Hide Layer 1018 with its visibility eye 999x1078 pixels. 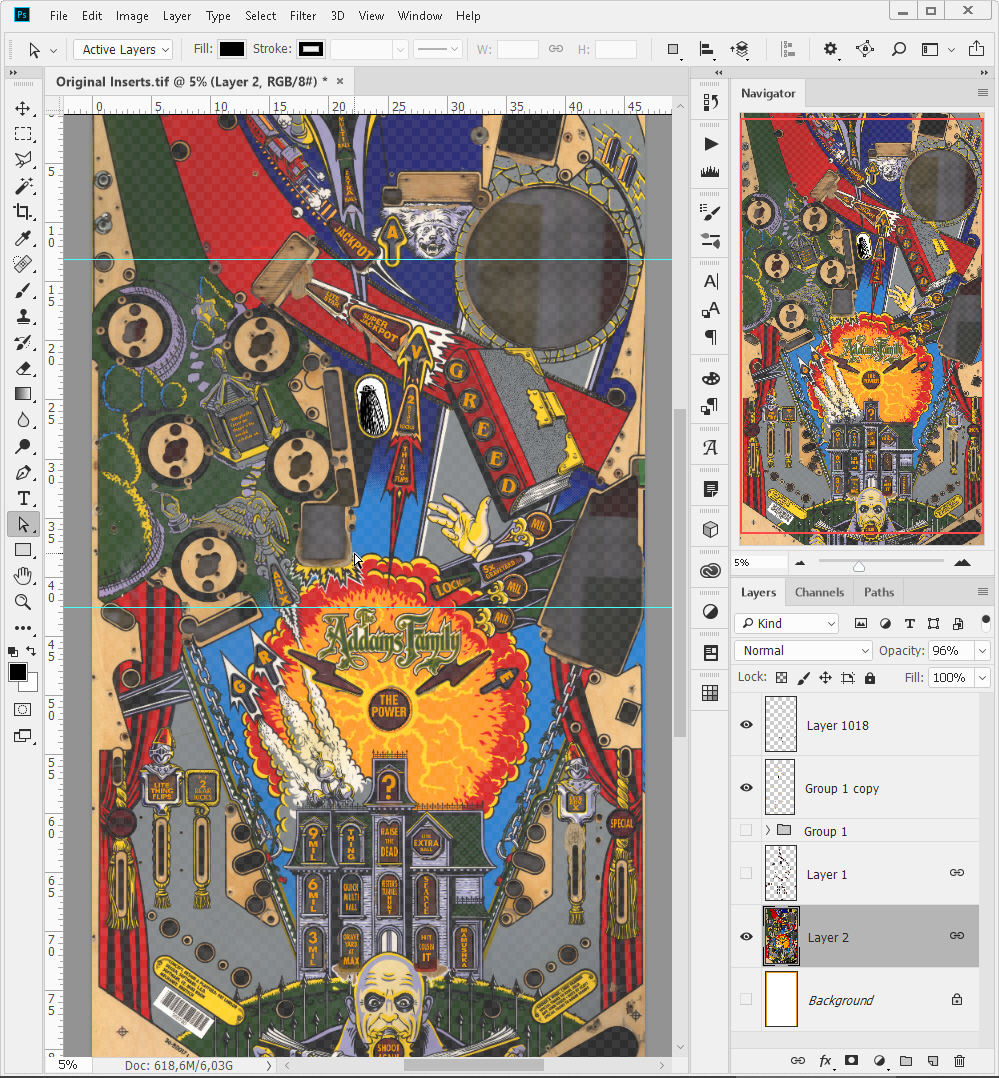pyautogui.click(x=746, y=723)
